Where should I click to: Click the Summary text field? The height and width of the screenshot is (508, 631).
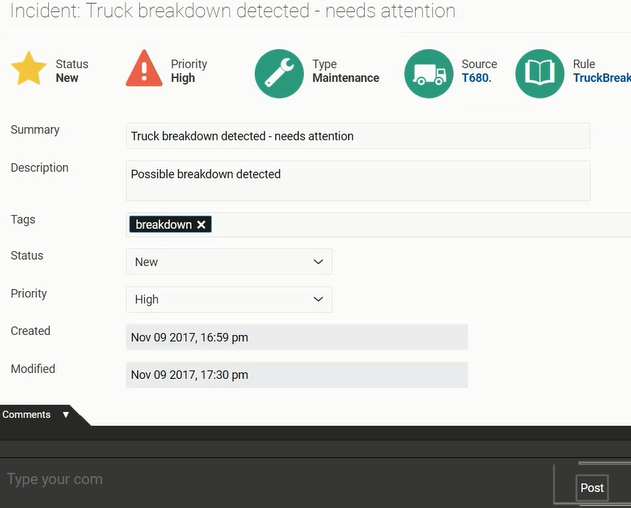pyautogui.click(x=358, y=136)
